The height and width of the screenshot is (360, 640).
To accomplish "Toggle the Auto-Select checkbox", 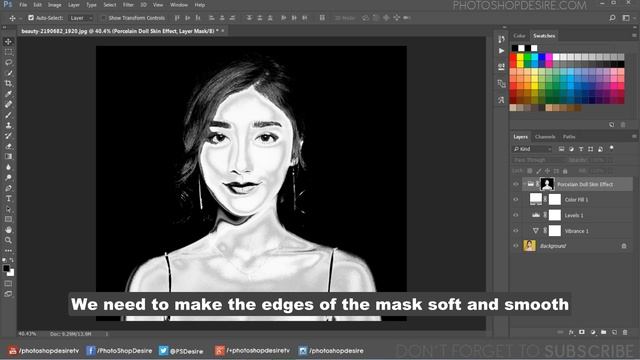I will pyautogui.click(x=31, y=18).
